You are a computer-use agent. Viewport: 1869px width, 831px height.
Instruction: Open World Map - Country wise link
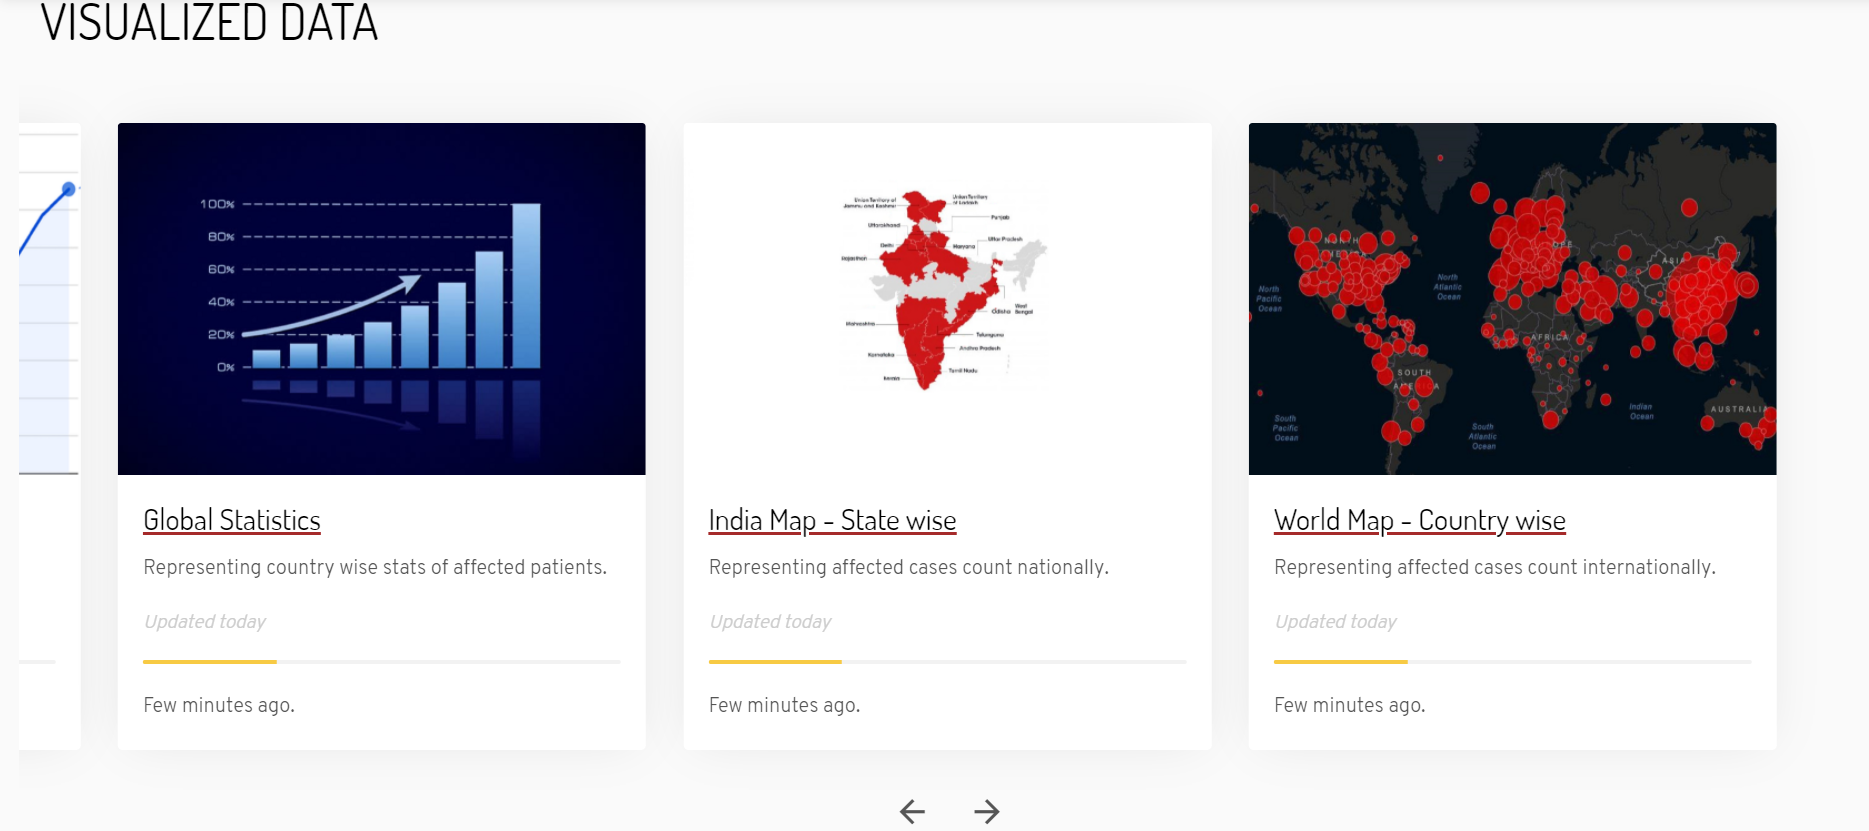click(1420, 520)
